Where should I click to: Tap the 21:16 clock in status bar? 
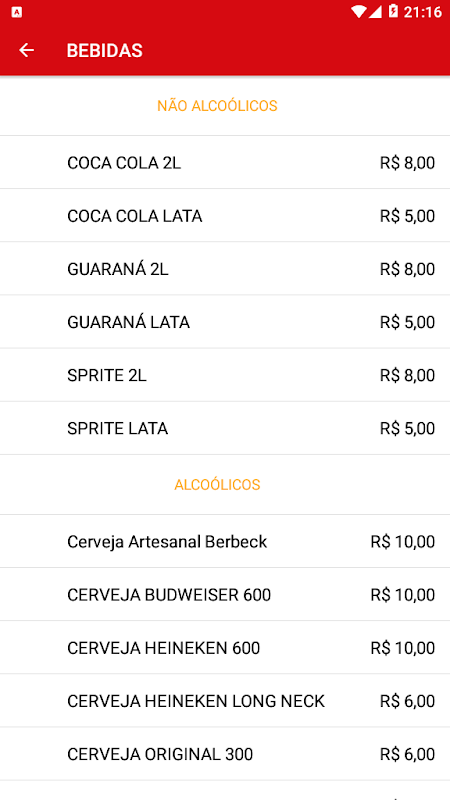click(x=422, y=11)
